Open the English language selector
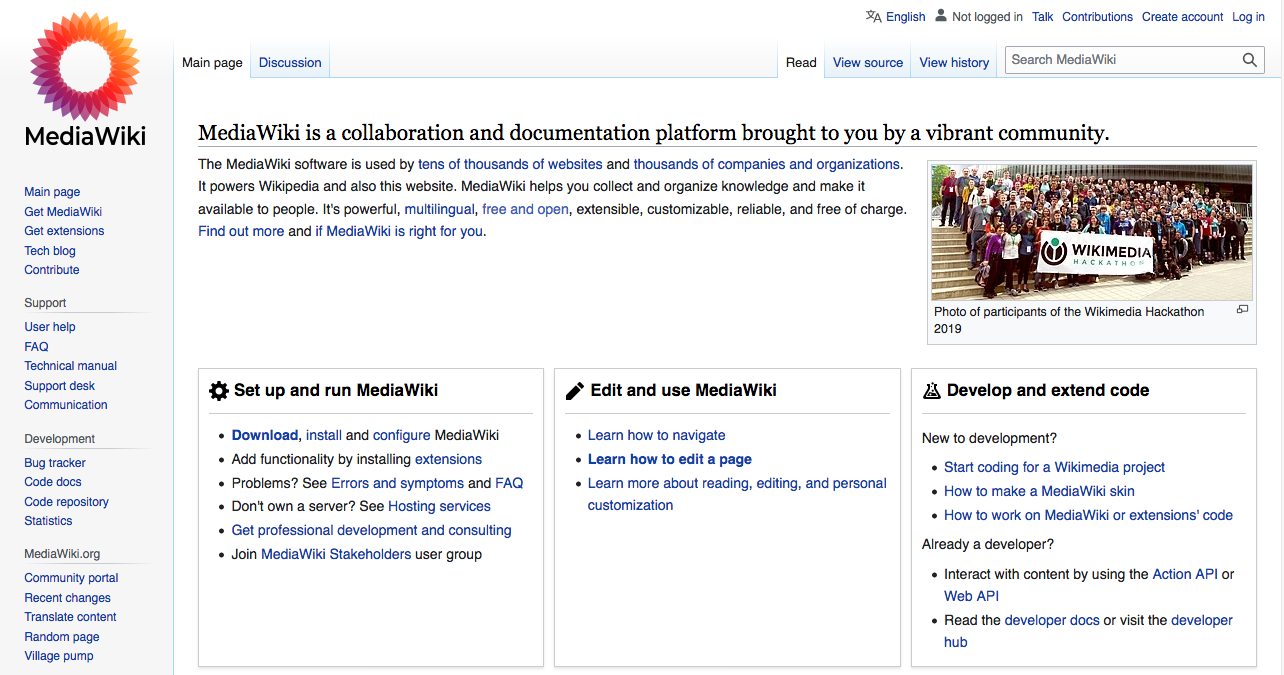Screen dimensions: 1284x675 pyautogui.click(x=906, y=17)
